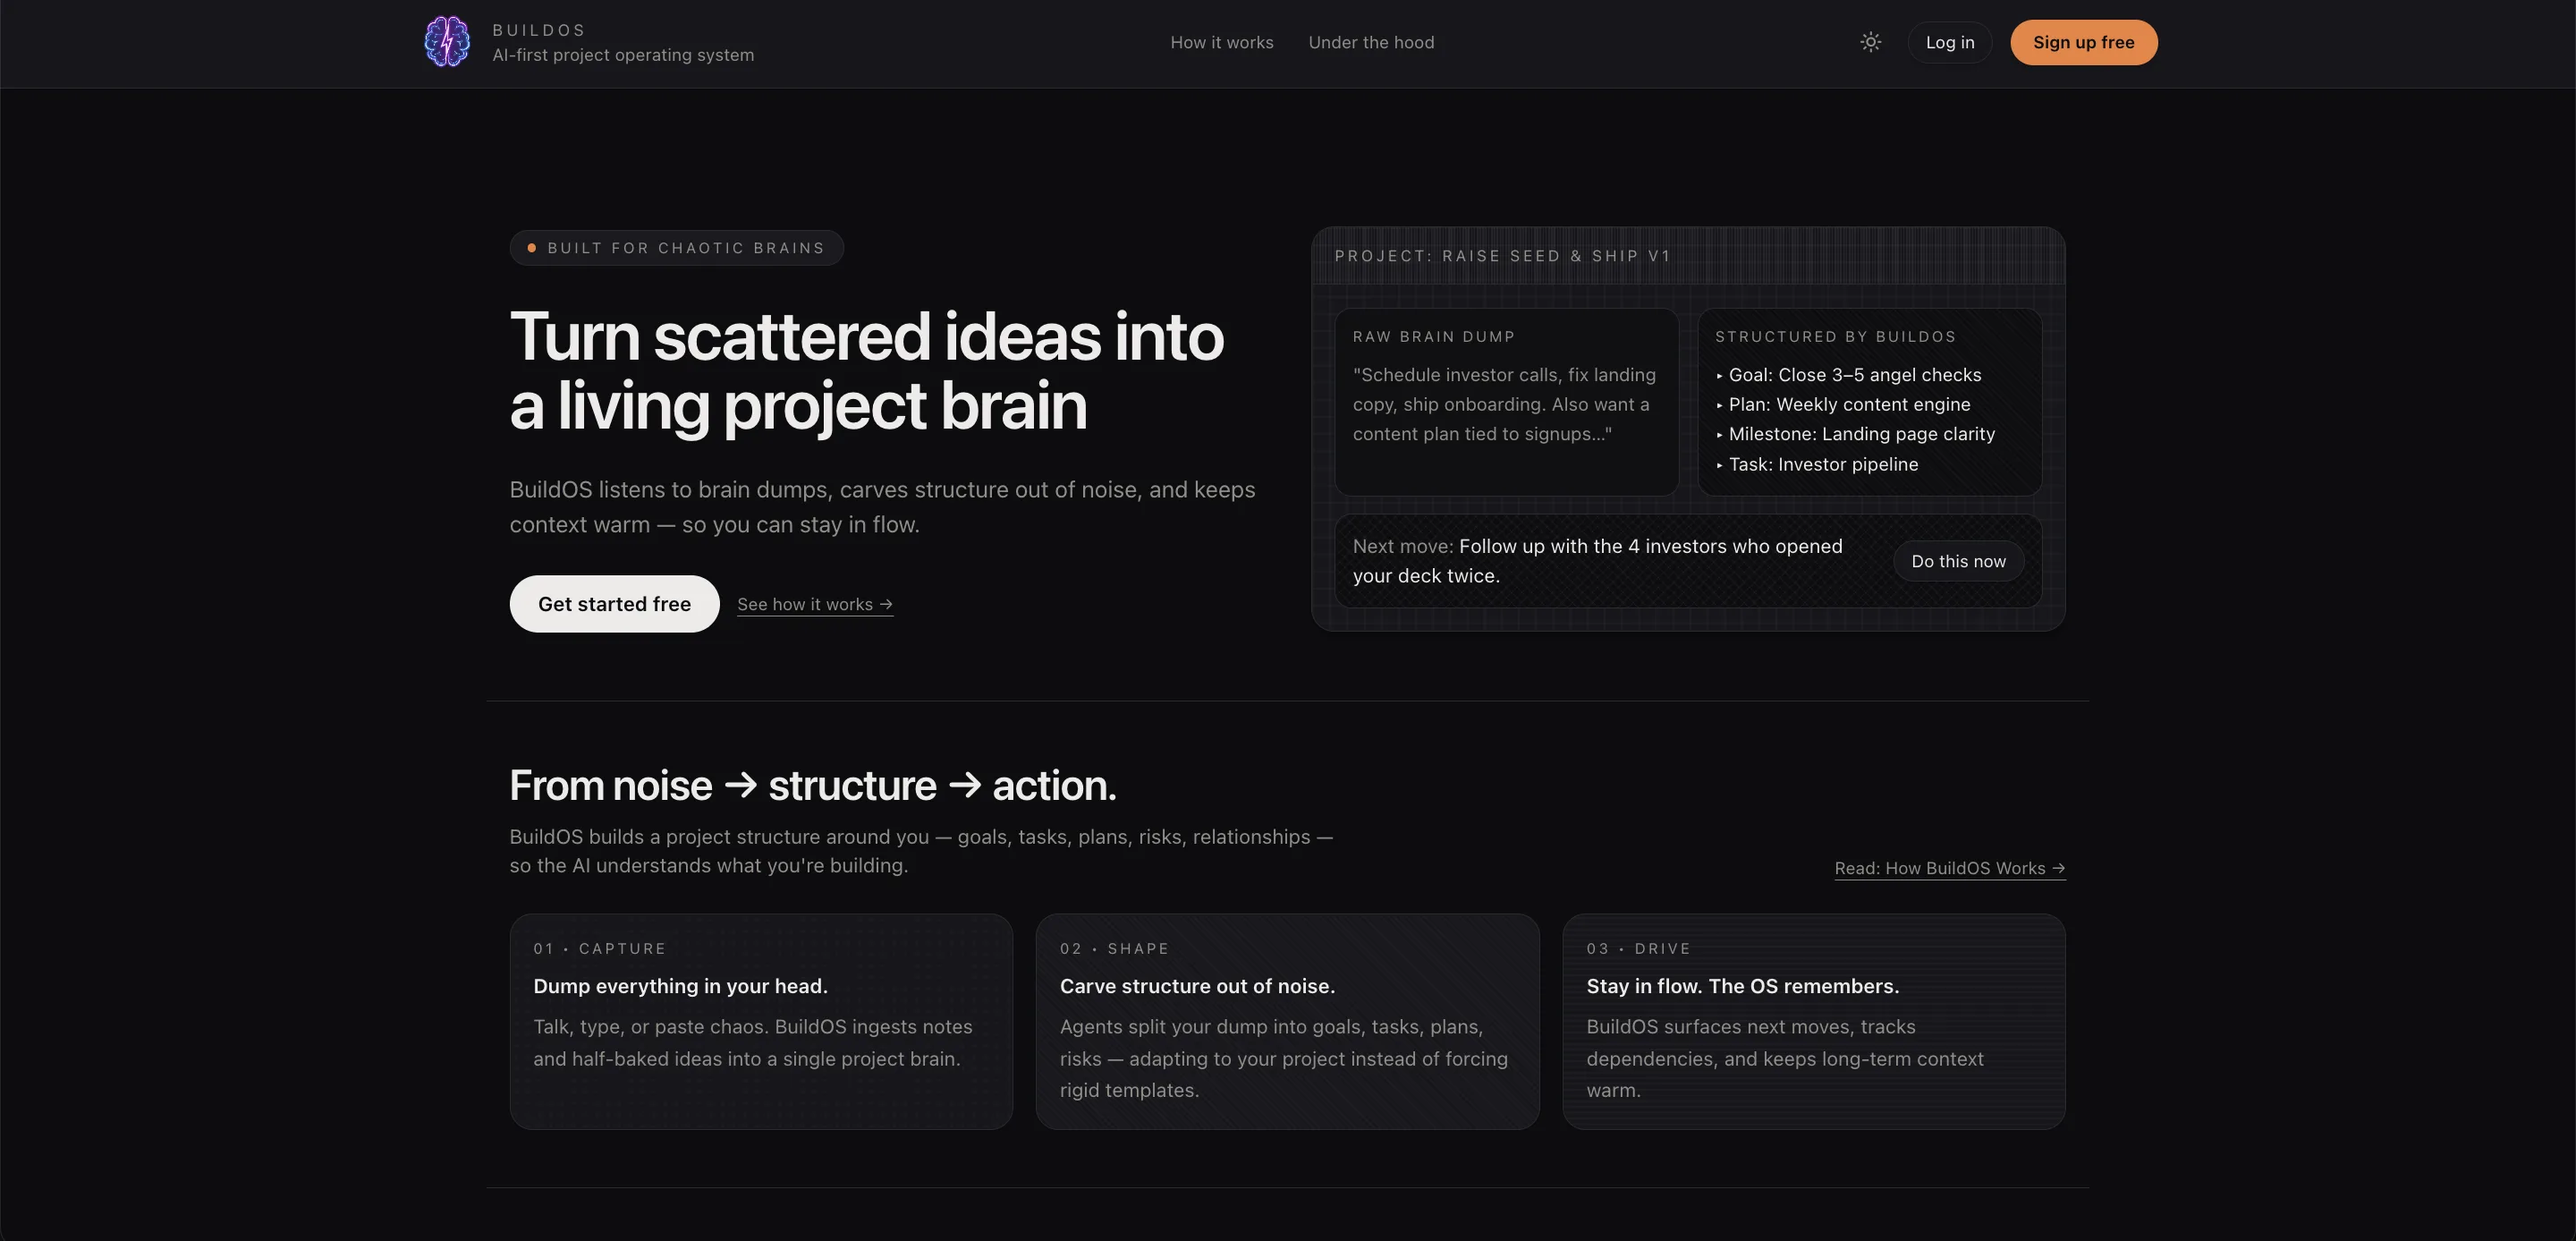Click the Goal: Close 3–5 angel checks item

click(1854, 375)
